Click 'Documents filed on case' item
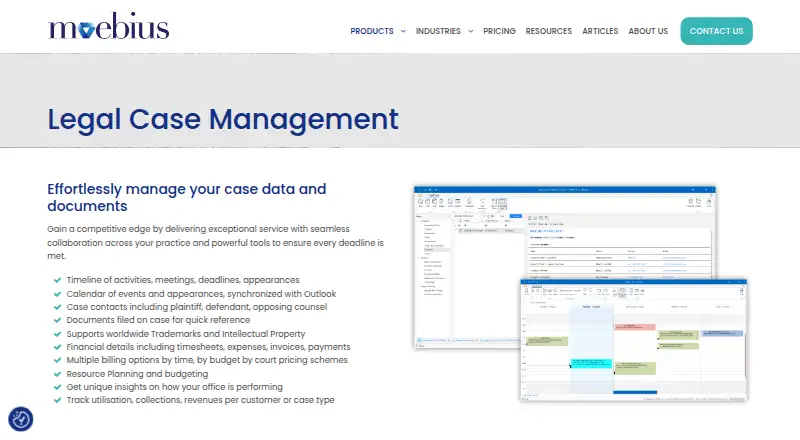 click(x=158, y=320)
